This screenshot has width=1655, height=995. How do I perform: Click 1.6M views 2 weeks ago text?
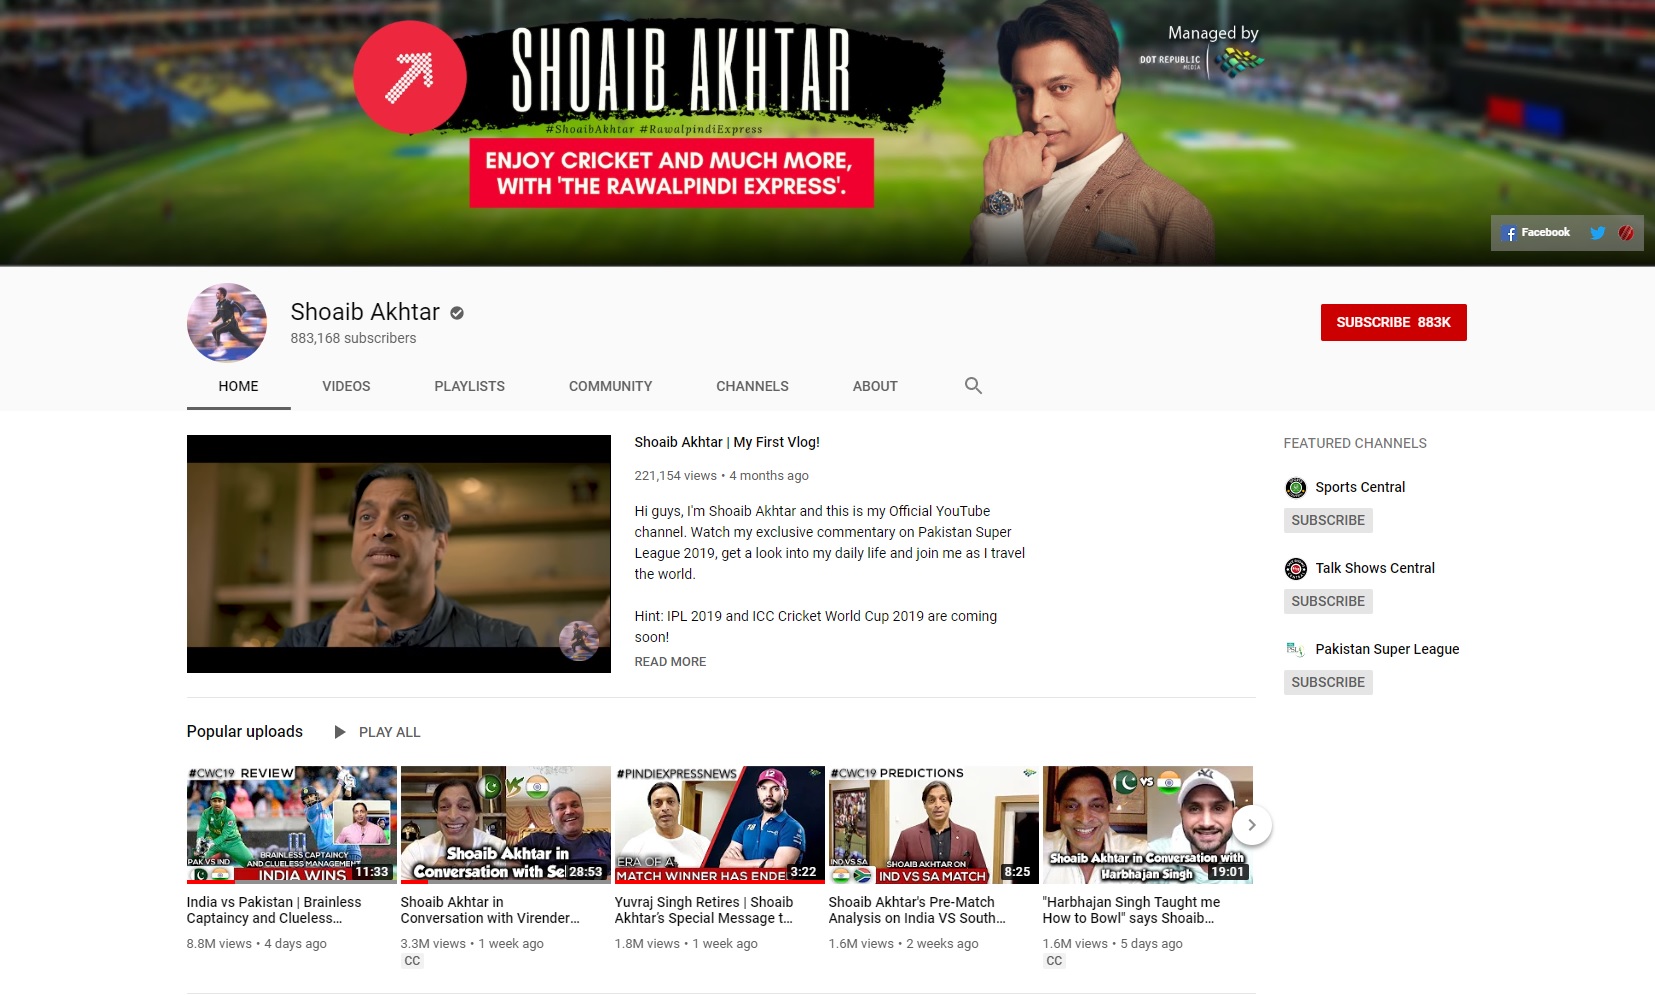904,944
